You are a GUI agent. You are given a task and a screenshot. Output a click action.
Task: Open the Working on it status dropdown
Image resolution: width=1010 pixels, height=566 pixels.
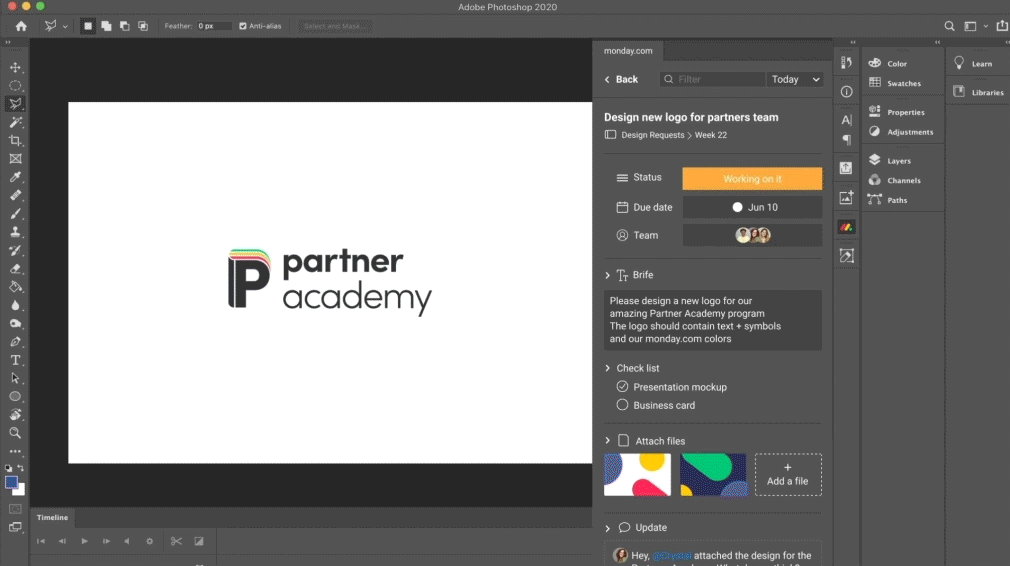752,179
